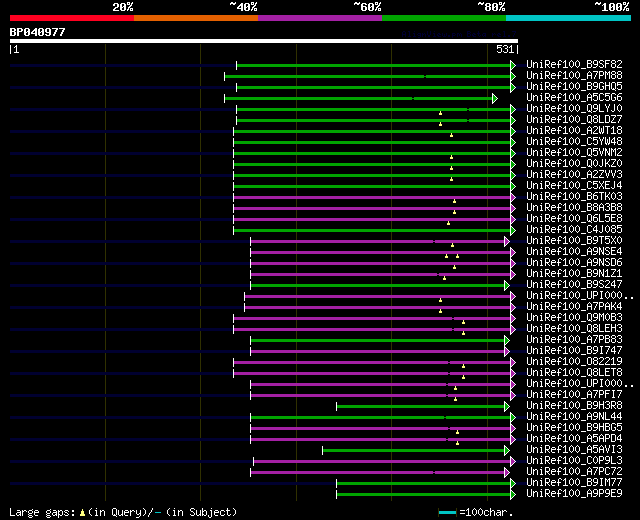Open the UniRef100_Q9LYJ0 entry

point(574,109)
